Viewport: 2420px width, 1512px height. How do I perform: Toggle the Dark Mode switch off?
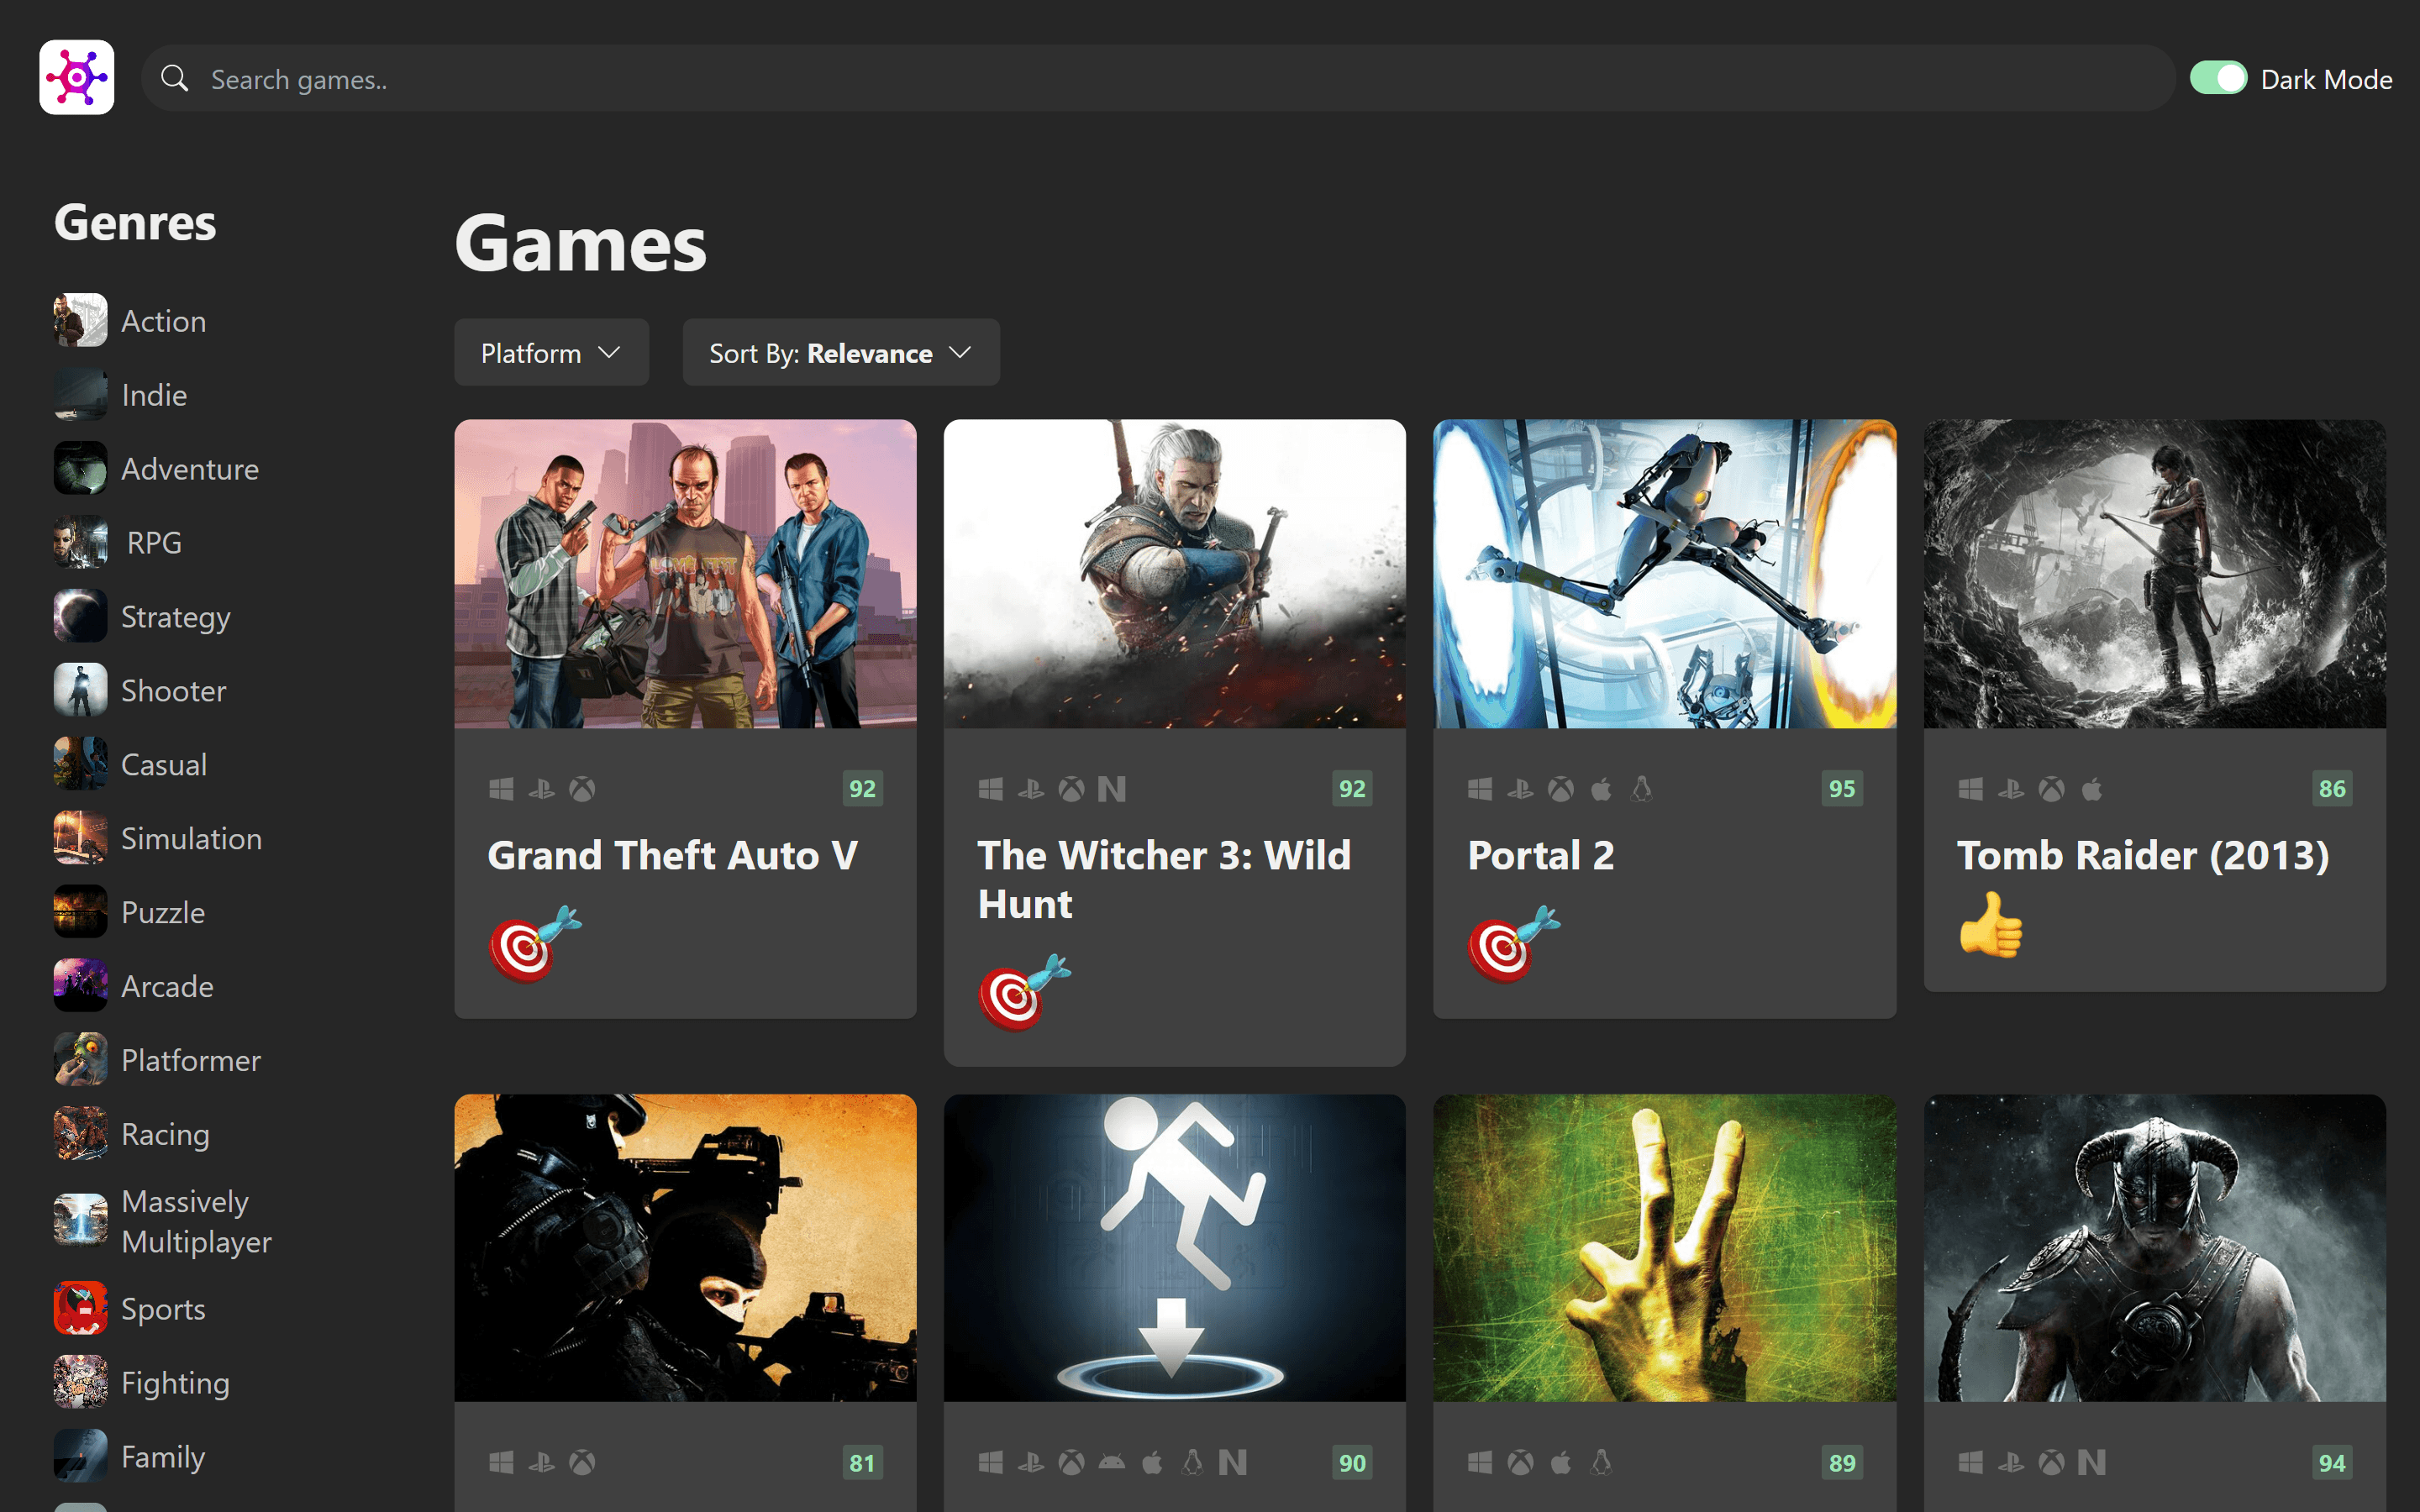click(2217, 78)
